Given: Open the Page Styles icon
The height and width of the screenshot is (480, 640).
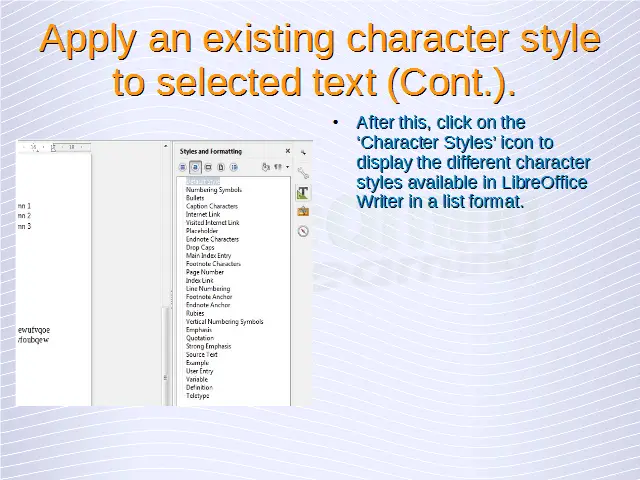Looking at the screenshot, I should [x=220, y=167].
